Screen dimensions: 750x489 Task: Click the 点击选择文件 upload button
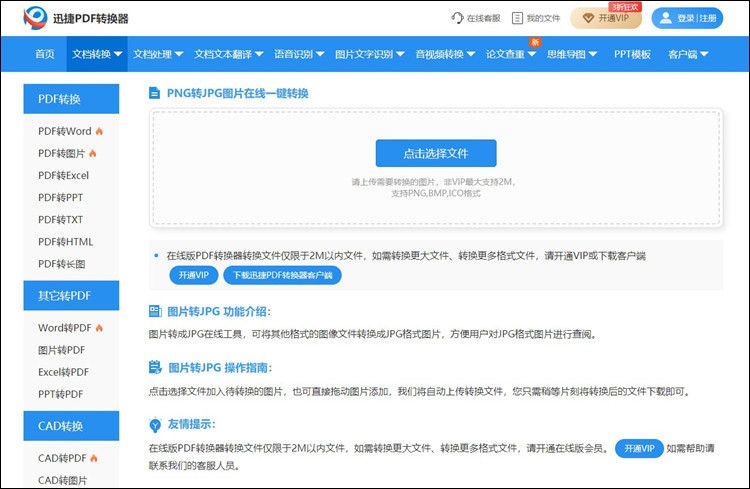click(436, 153)
